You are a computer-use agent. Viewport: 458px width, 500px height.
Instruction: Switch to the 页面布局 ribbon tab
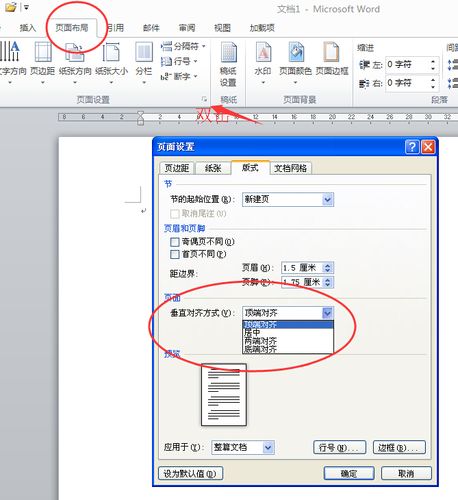72,28
